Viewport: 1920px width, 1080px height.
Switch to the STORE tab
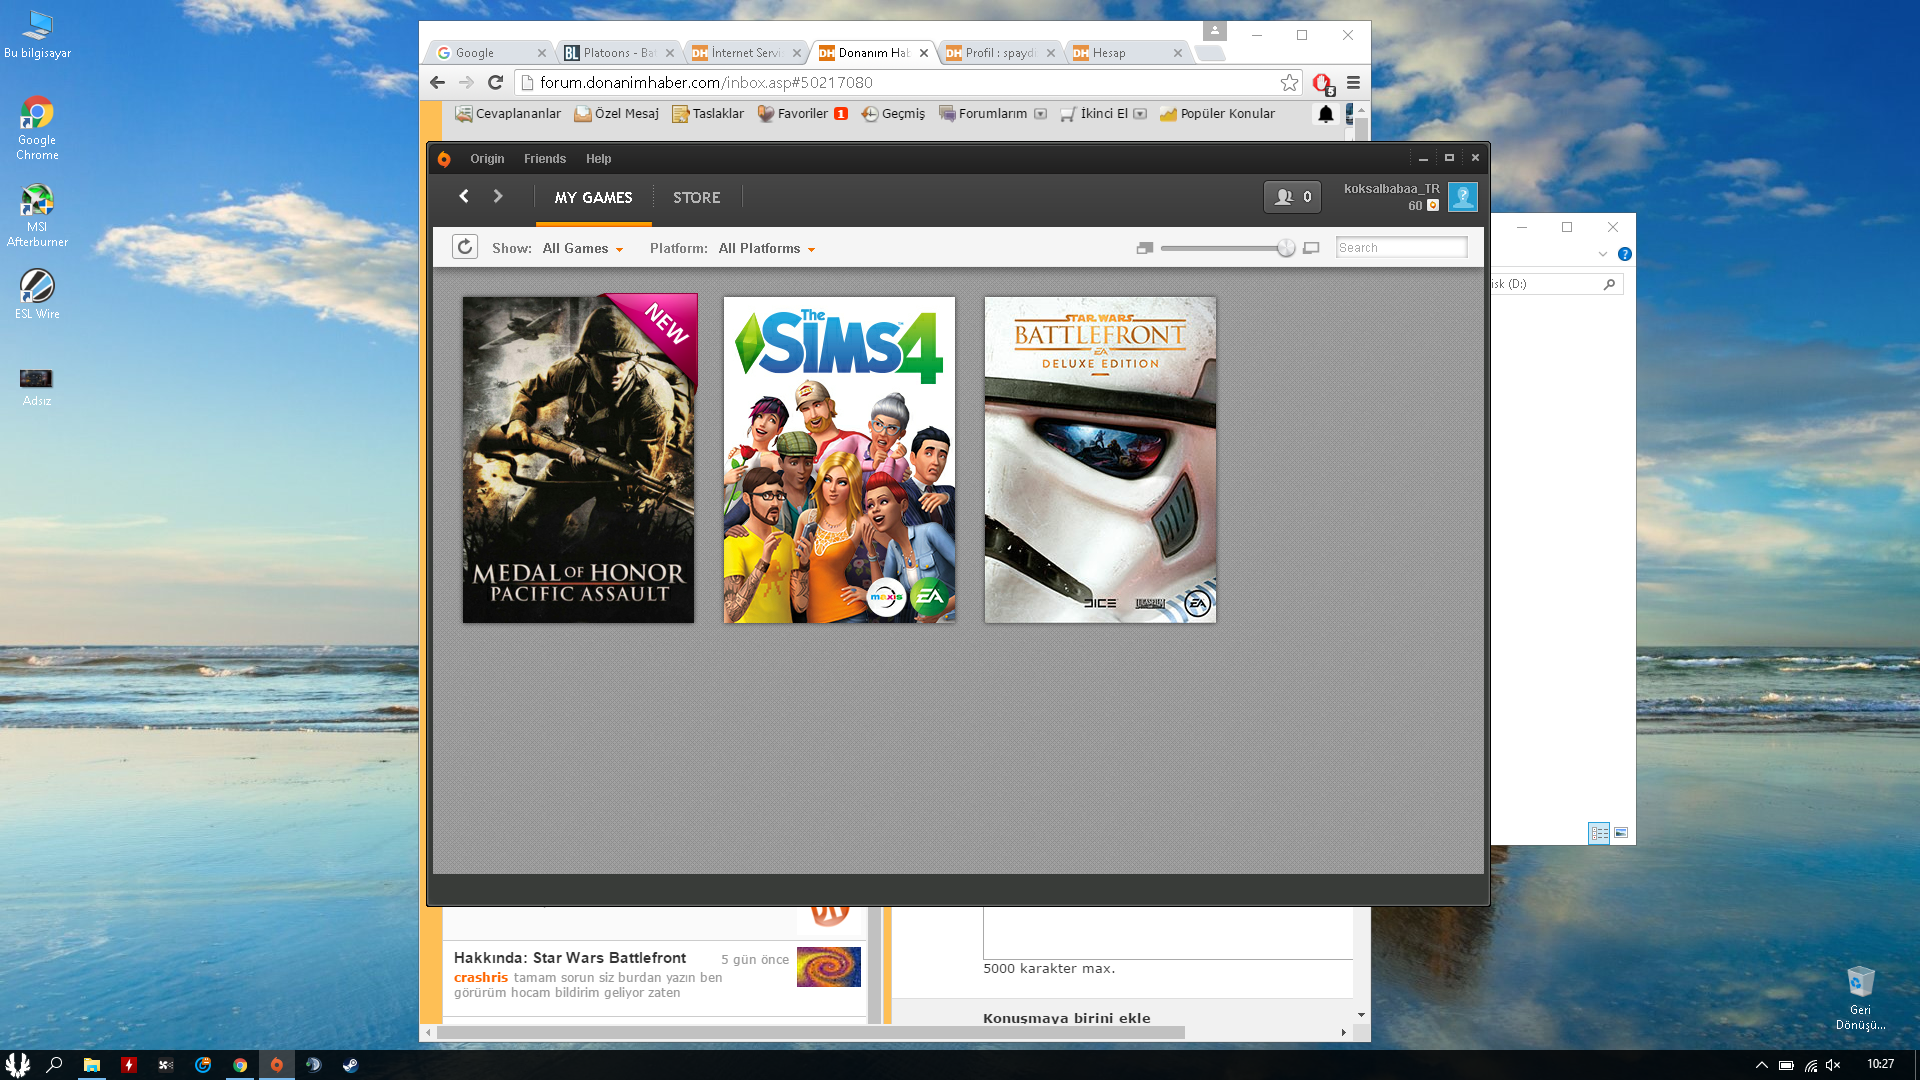tap(697, 198)
